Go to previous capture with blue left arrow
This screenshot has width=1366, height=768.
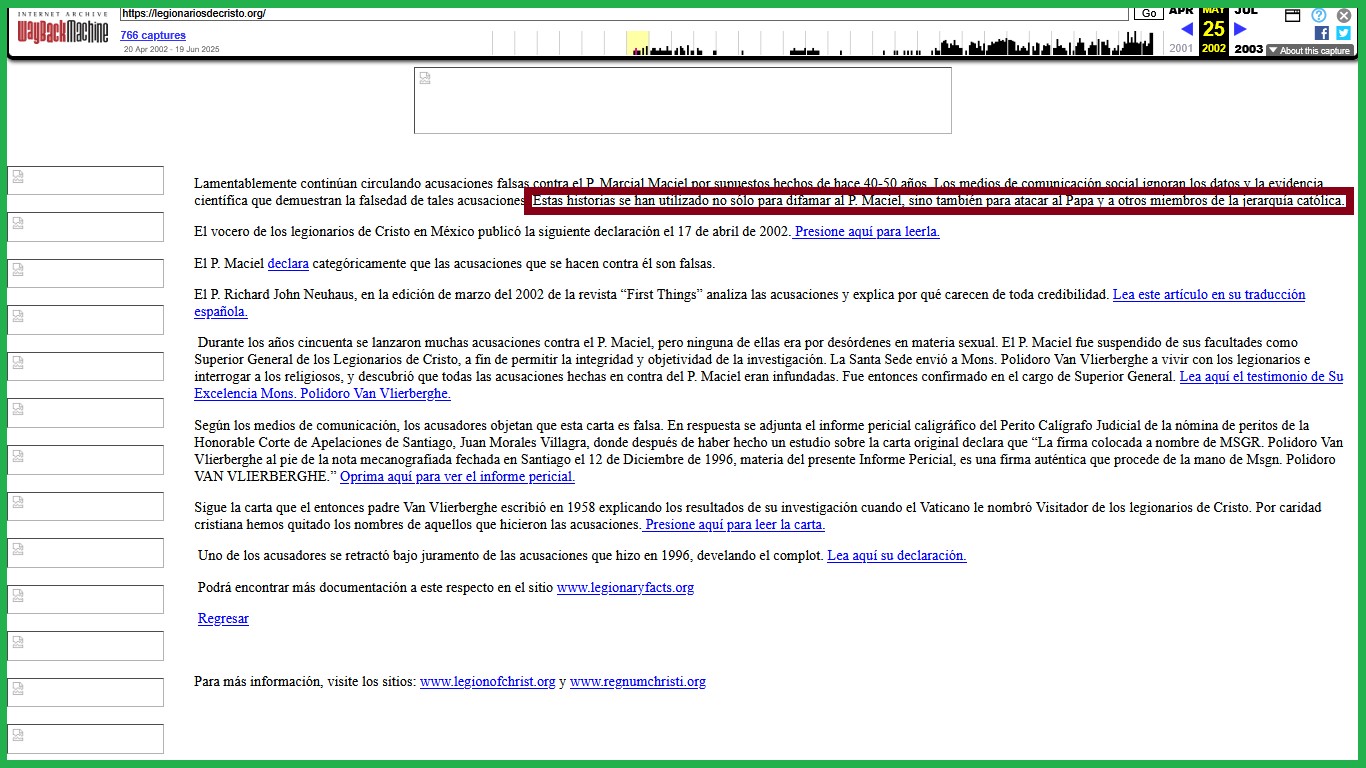pos(1187,29)
